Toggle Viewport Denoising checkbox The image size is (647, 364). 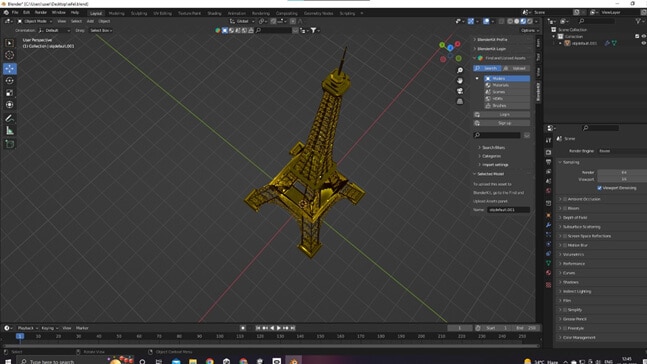coord(600,188)
